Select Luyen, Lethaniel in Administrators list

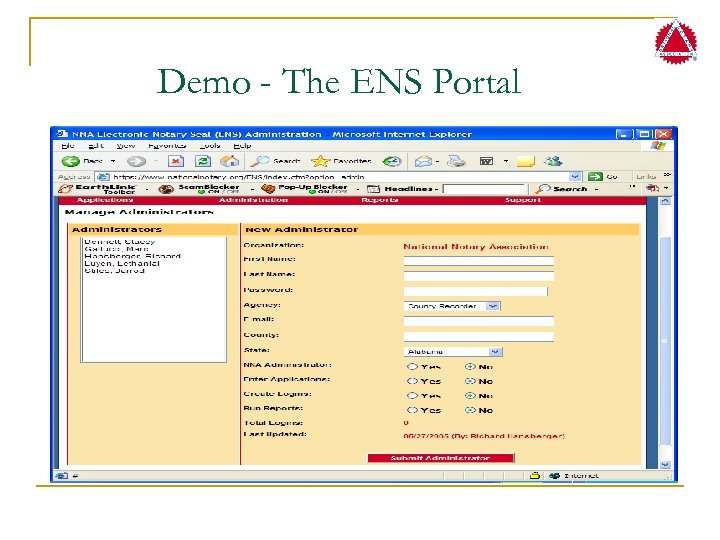pyautogui.click(x=122, y=264)
